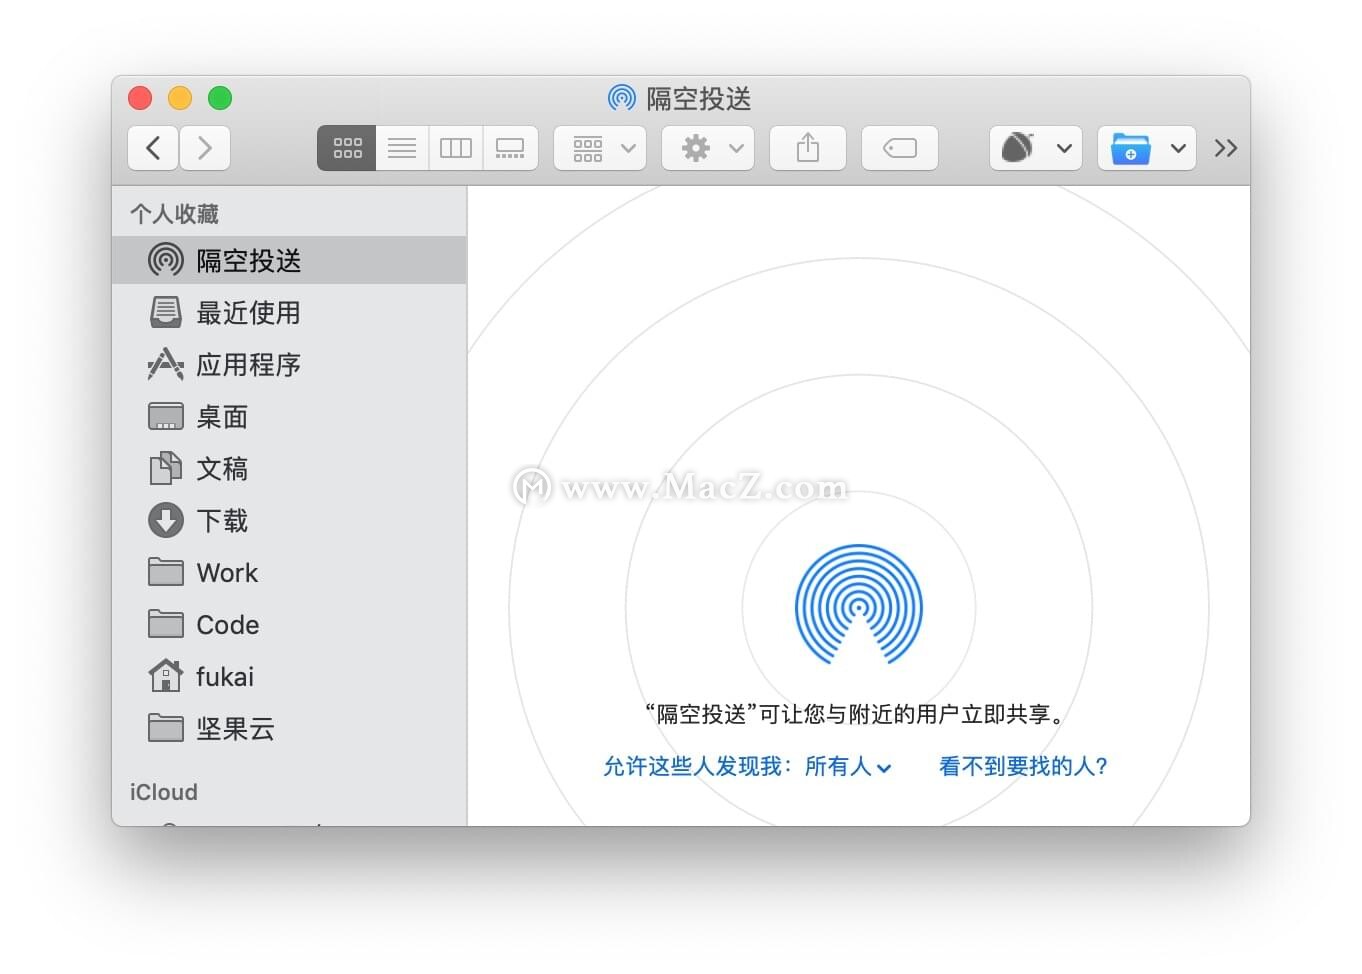
Task: Click the yellow minimize window button
Action: (x=180, y=98)
